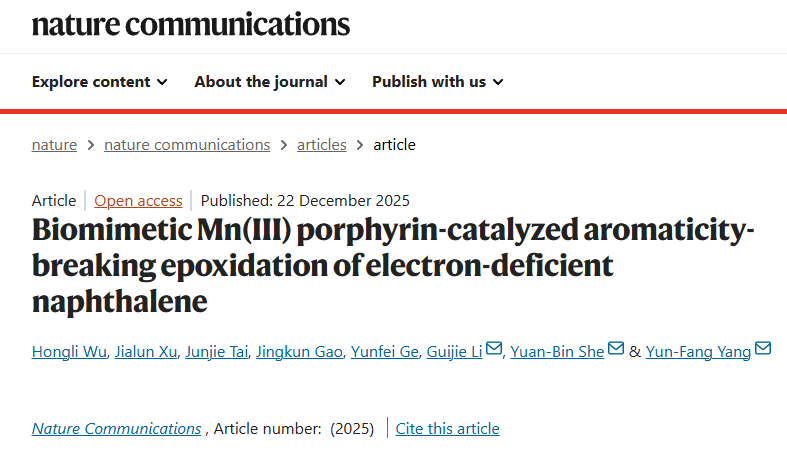Image resolution: width=787 pixels, height=451 pixels.
Task: Go to the nature breadcrumb link
Action: [x=54, y=145]
